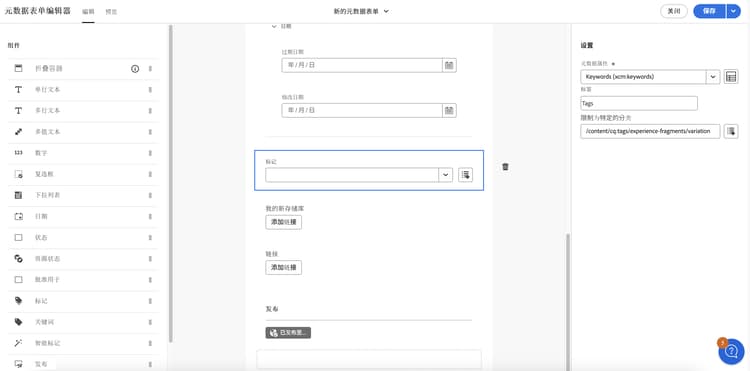This screenshot has width=750, height=371.
Task: Click the /content/cq:tags taxonomy path field
Action: point(650,131)
